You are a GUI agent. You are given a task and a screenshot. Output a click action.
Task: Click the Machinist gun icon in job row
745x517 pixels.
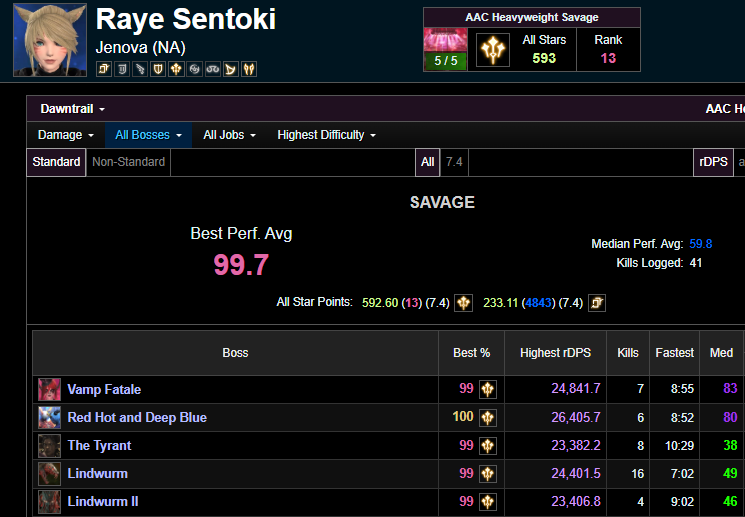(x=140, y=69)
